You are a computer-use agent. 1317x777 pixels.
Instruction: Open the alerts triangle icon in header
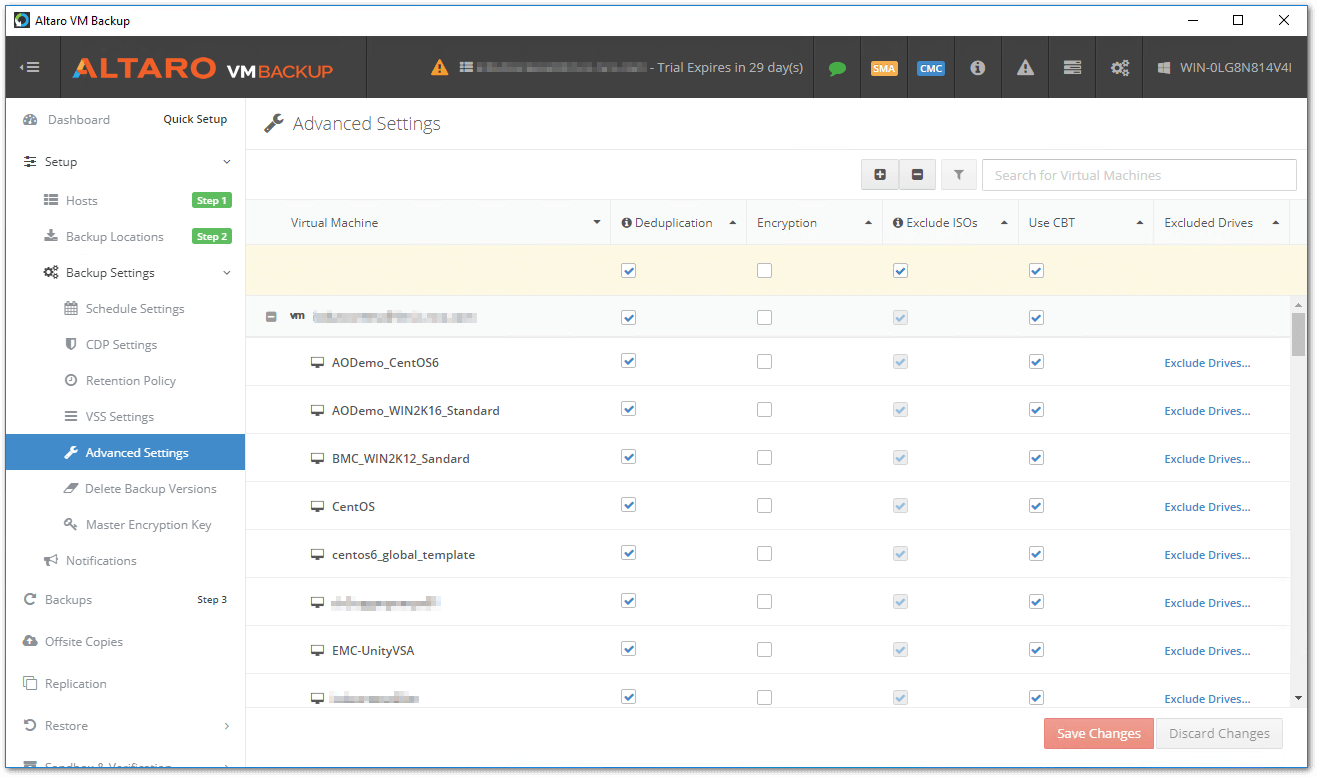pos(1025,68)
